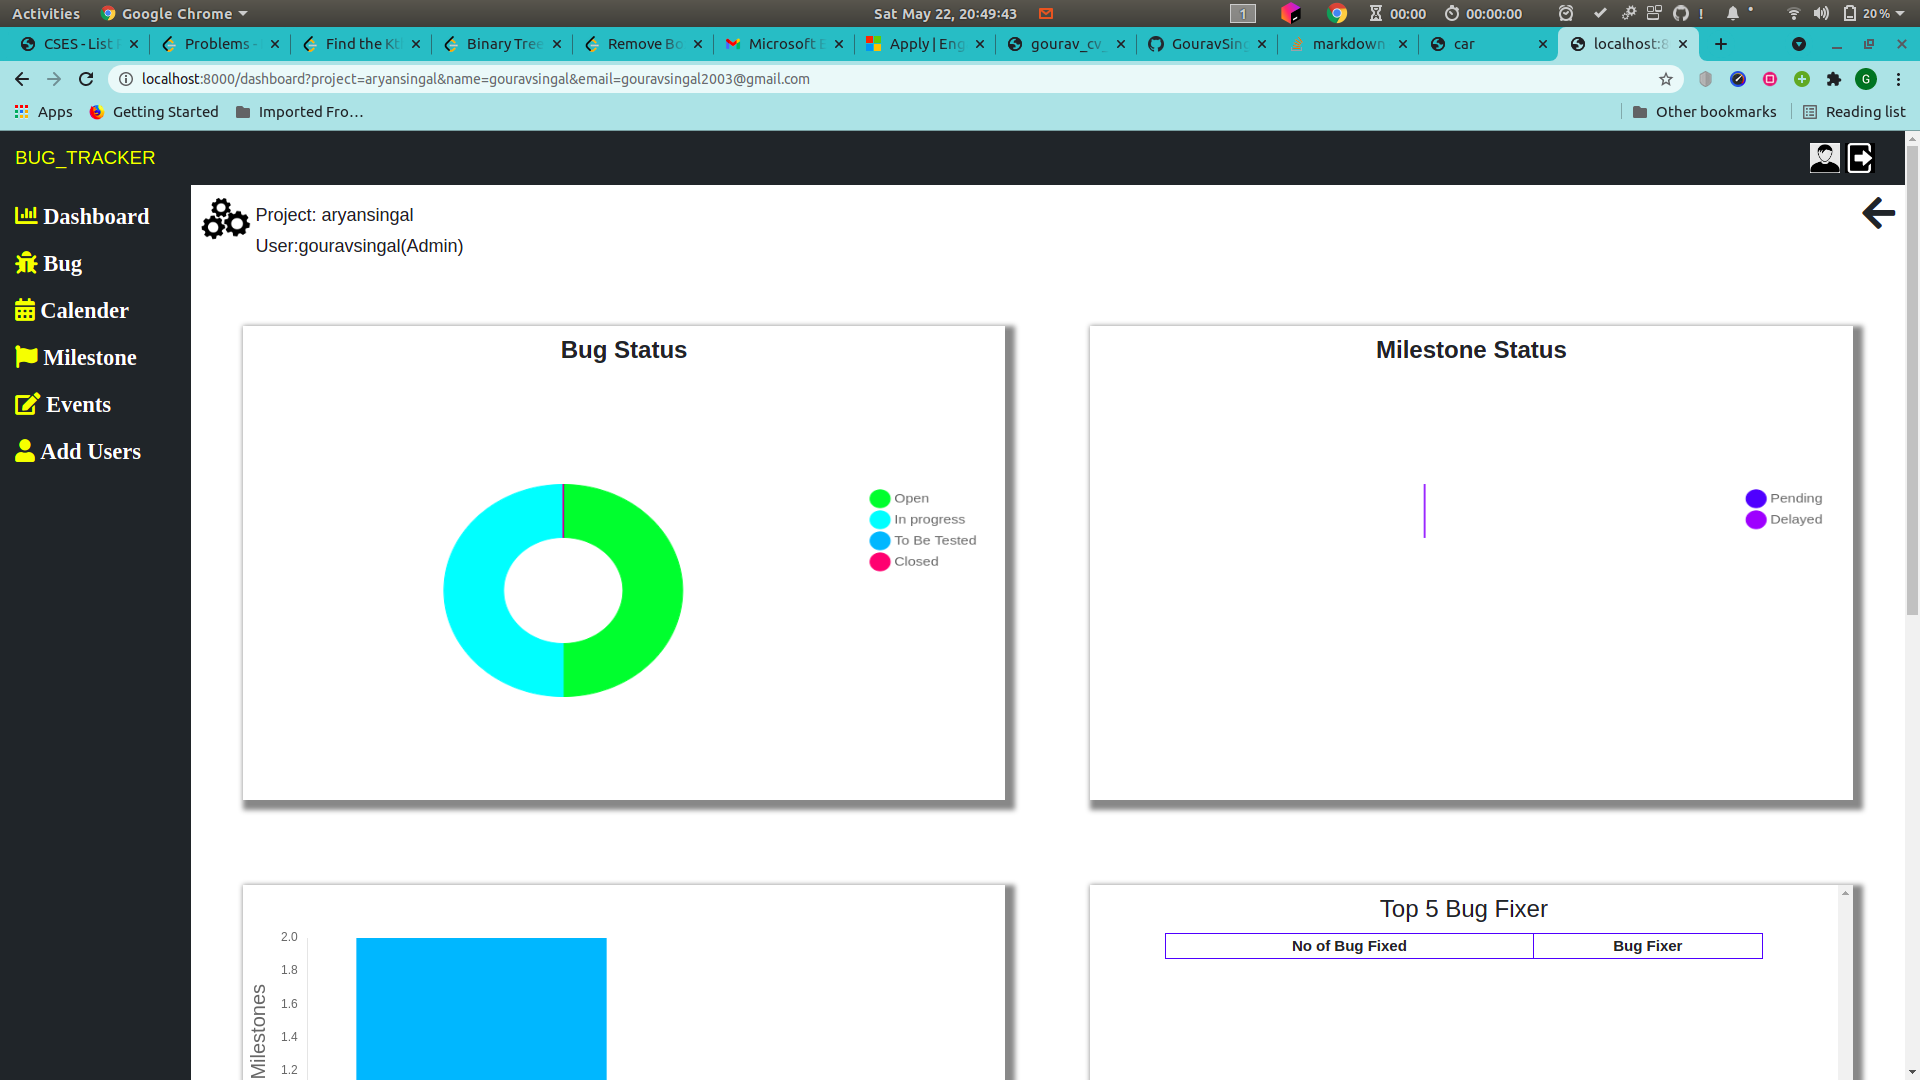
Task: Open Chrome three-dot menu
Action: 1898,79
